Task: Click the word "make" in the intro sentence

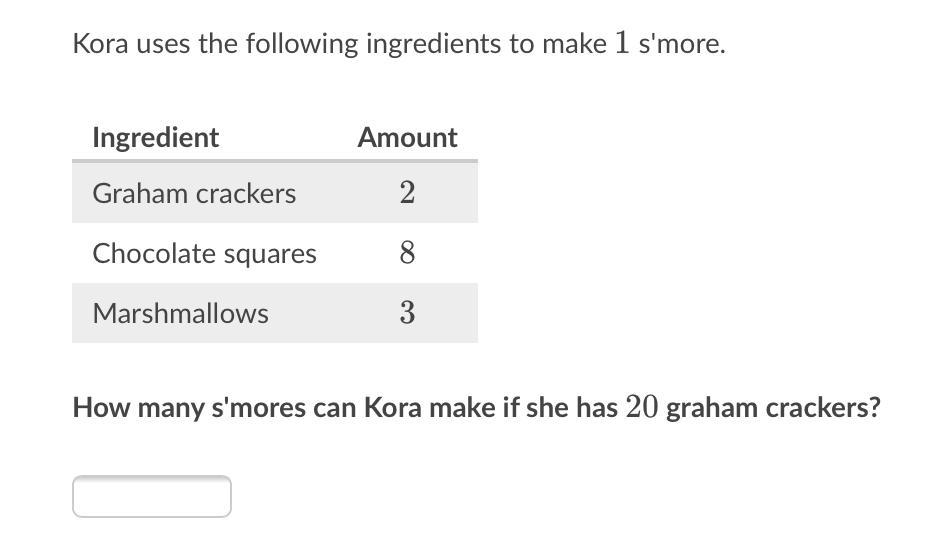Action: pyautogui.click(x=574, y=44)
